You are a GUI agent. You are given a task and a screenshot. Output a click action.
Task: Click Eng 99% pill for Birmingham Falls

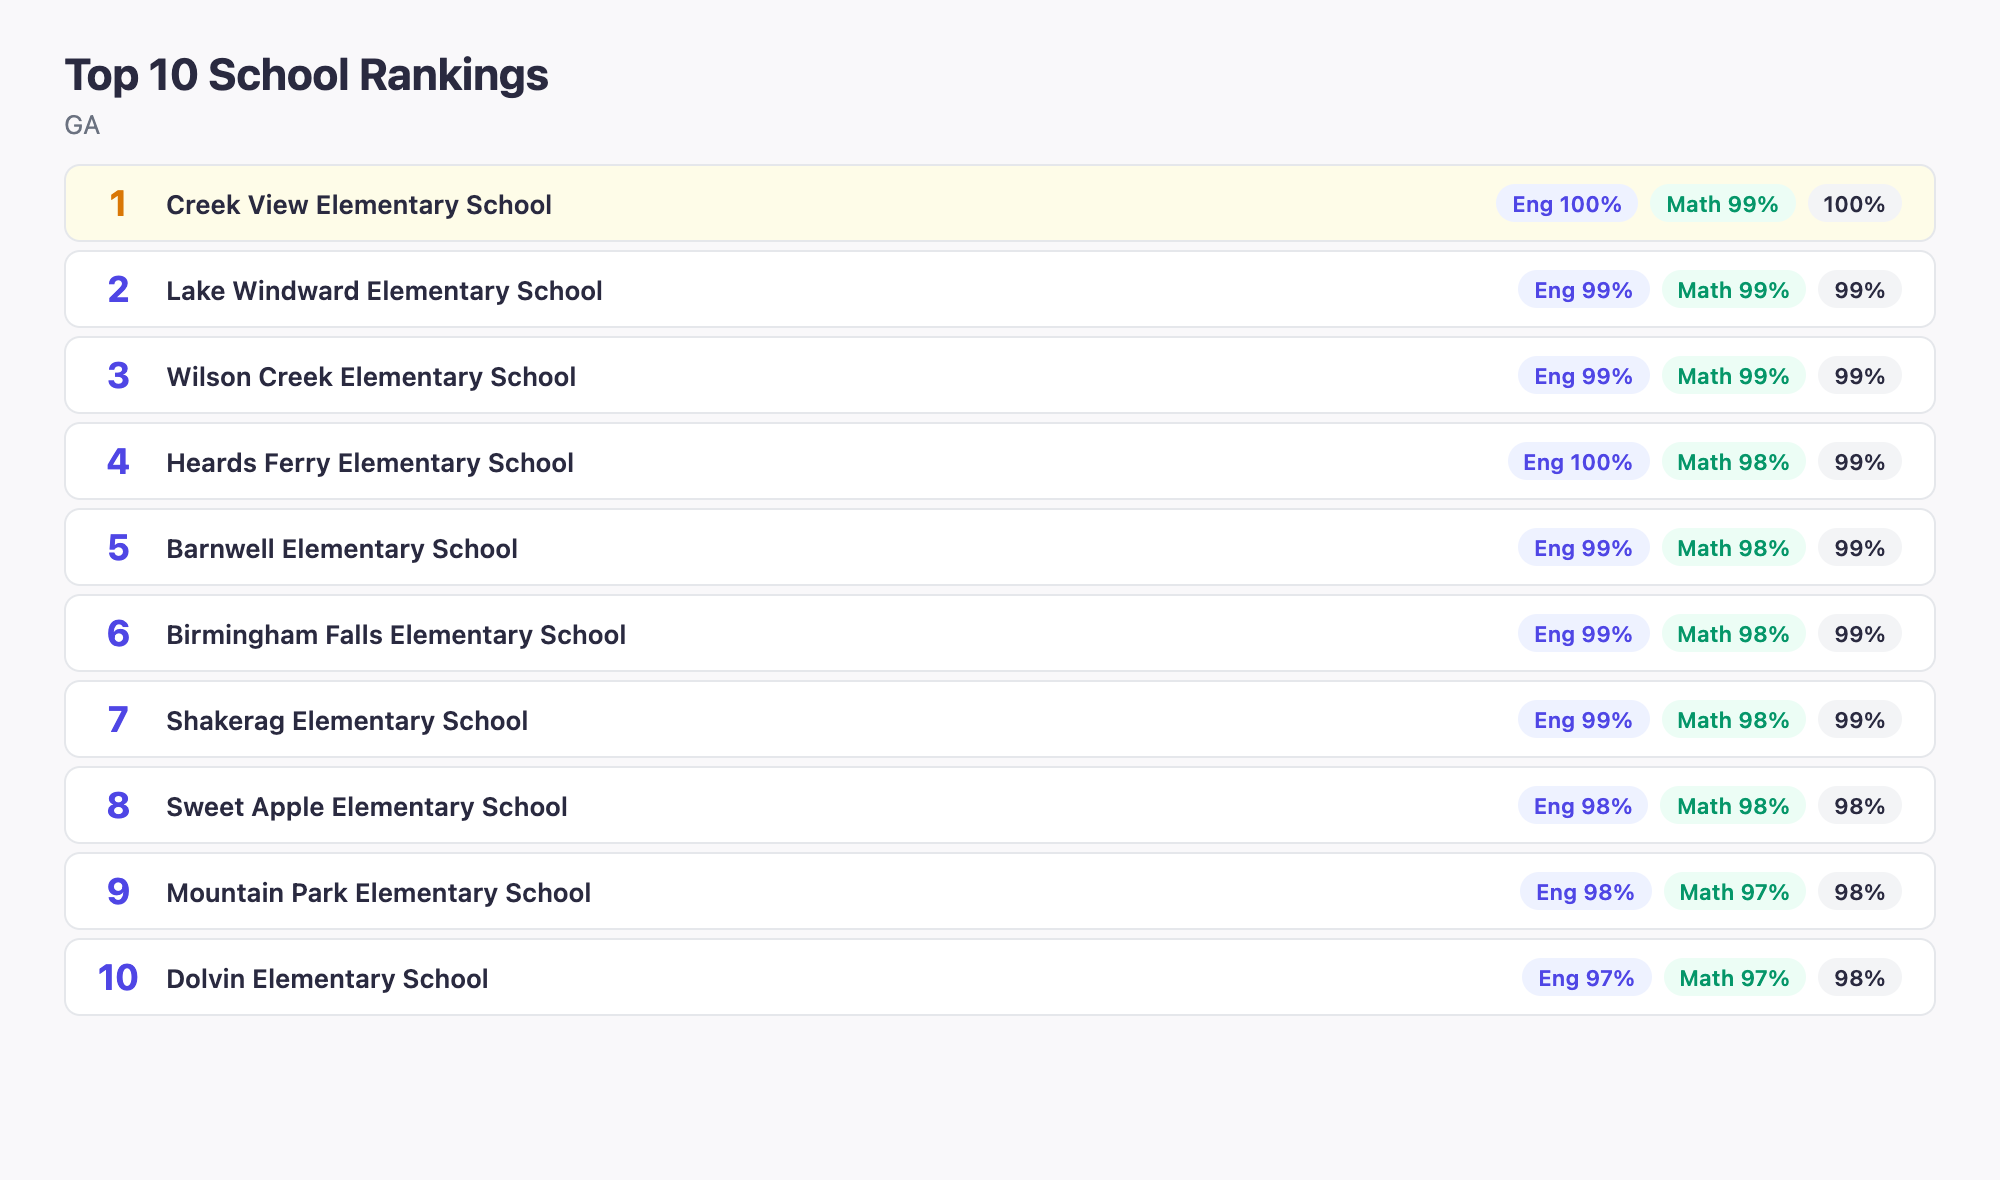coord(1584,634)
